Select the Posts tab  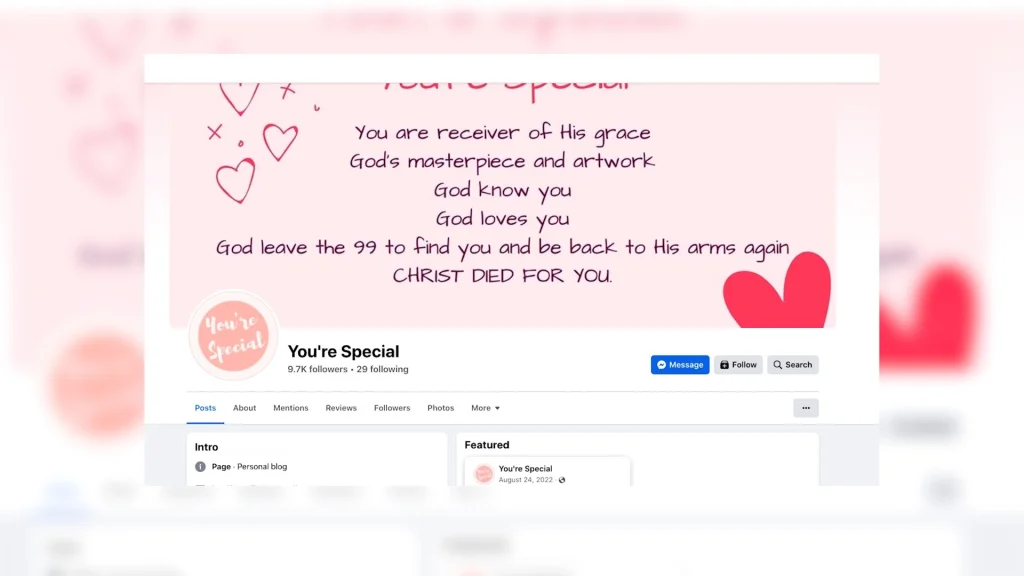tap(205, 408)
